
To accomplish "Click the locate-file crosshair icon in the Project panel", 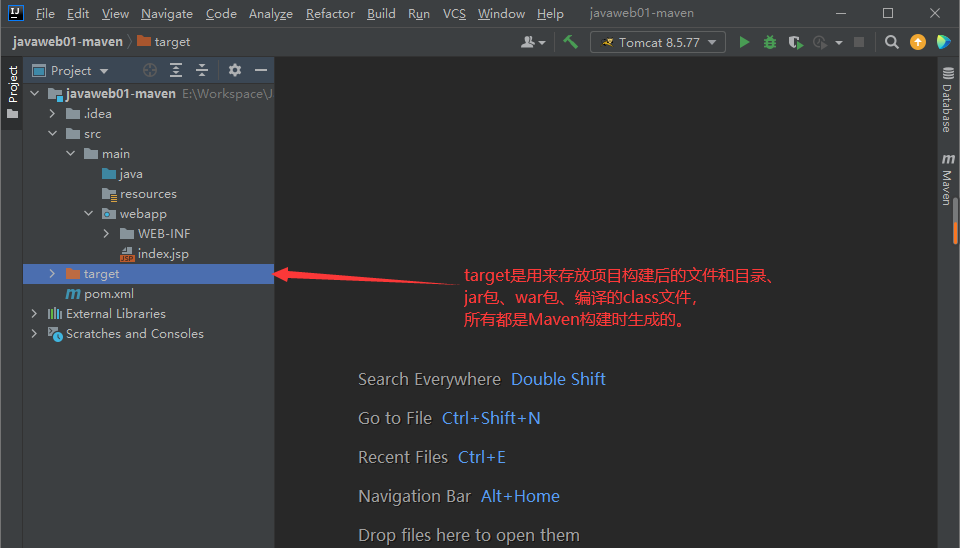I will 150,70.
